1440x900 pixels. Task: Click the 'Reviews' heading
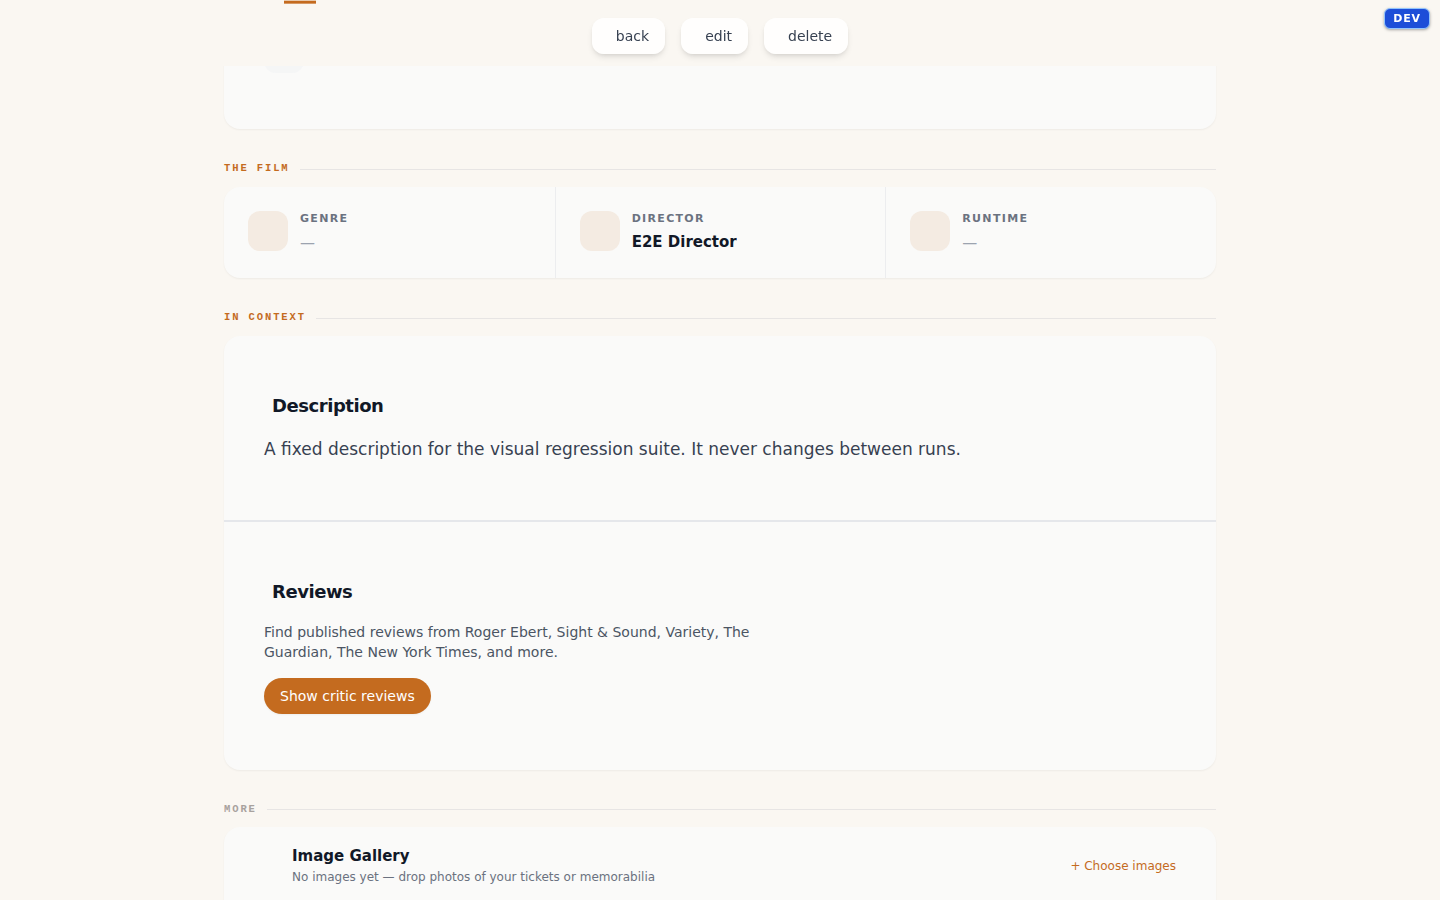click(312, 592)
